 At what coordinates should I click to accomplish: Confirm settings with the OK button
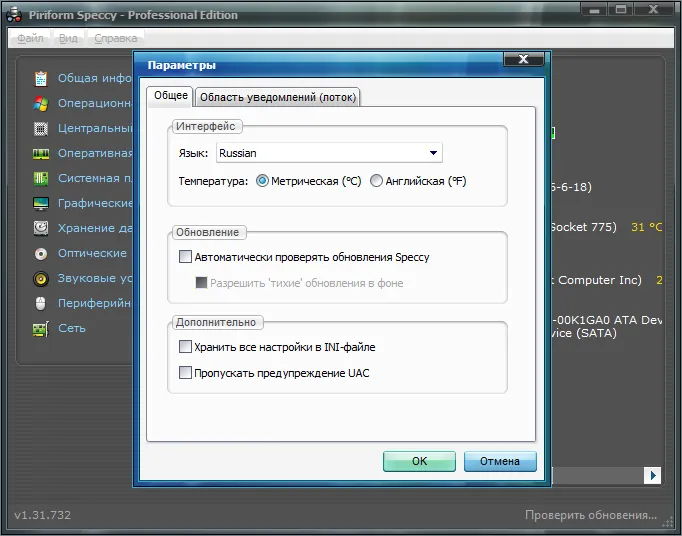419,461
